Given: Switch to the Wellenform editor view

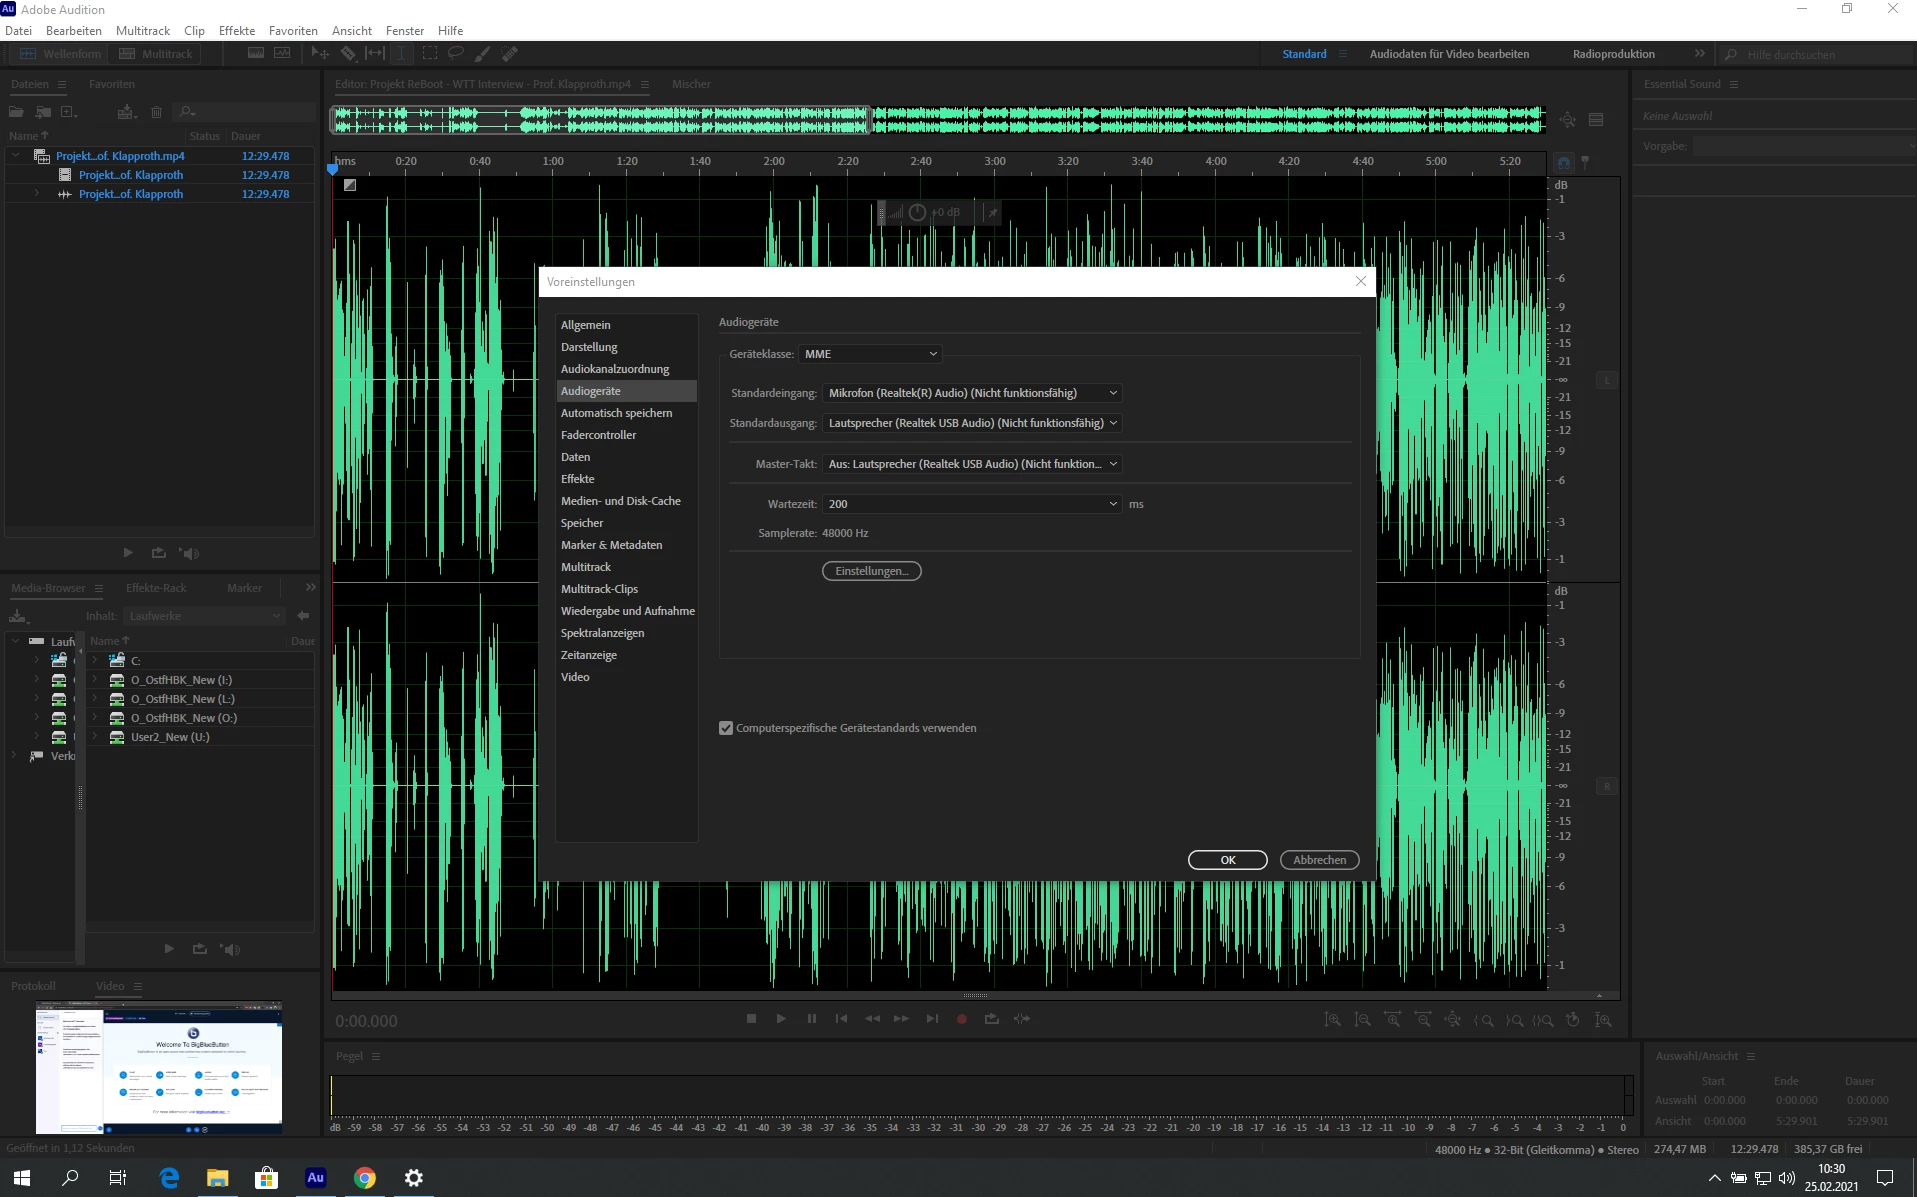Looking at the screenshot, I should point(59,54).
